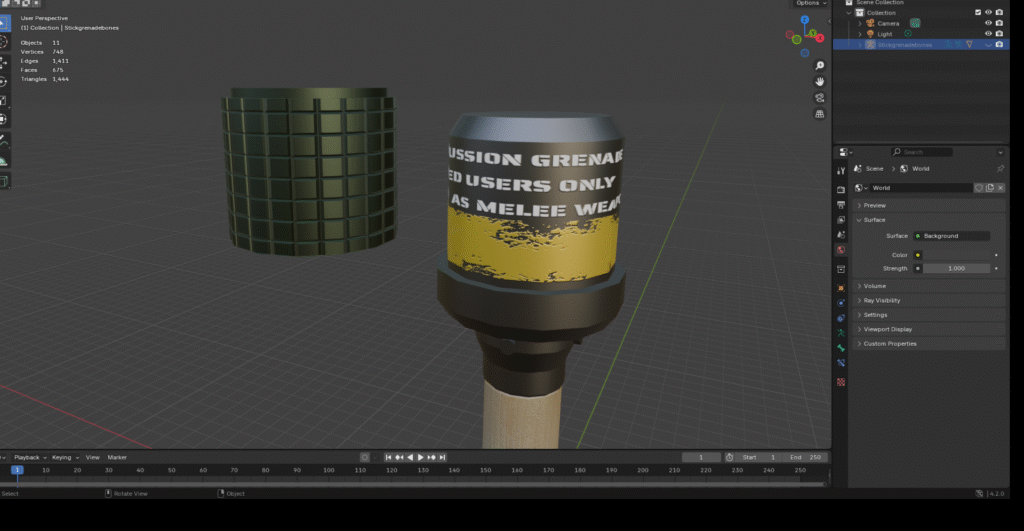Open the Tool properties tab

[x=841, y=171]
